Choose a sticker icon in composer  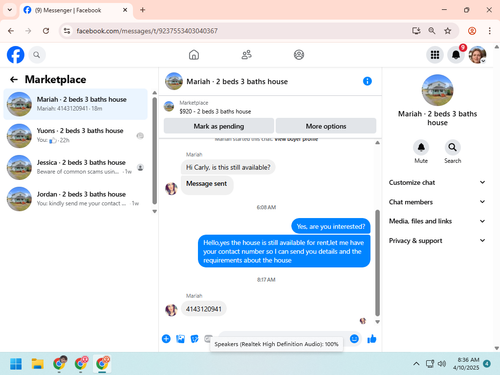(194, 339)
